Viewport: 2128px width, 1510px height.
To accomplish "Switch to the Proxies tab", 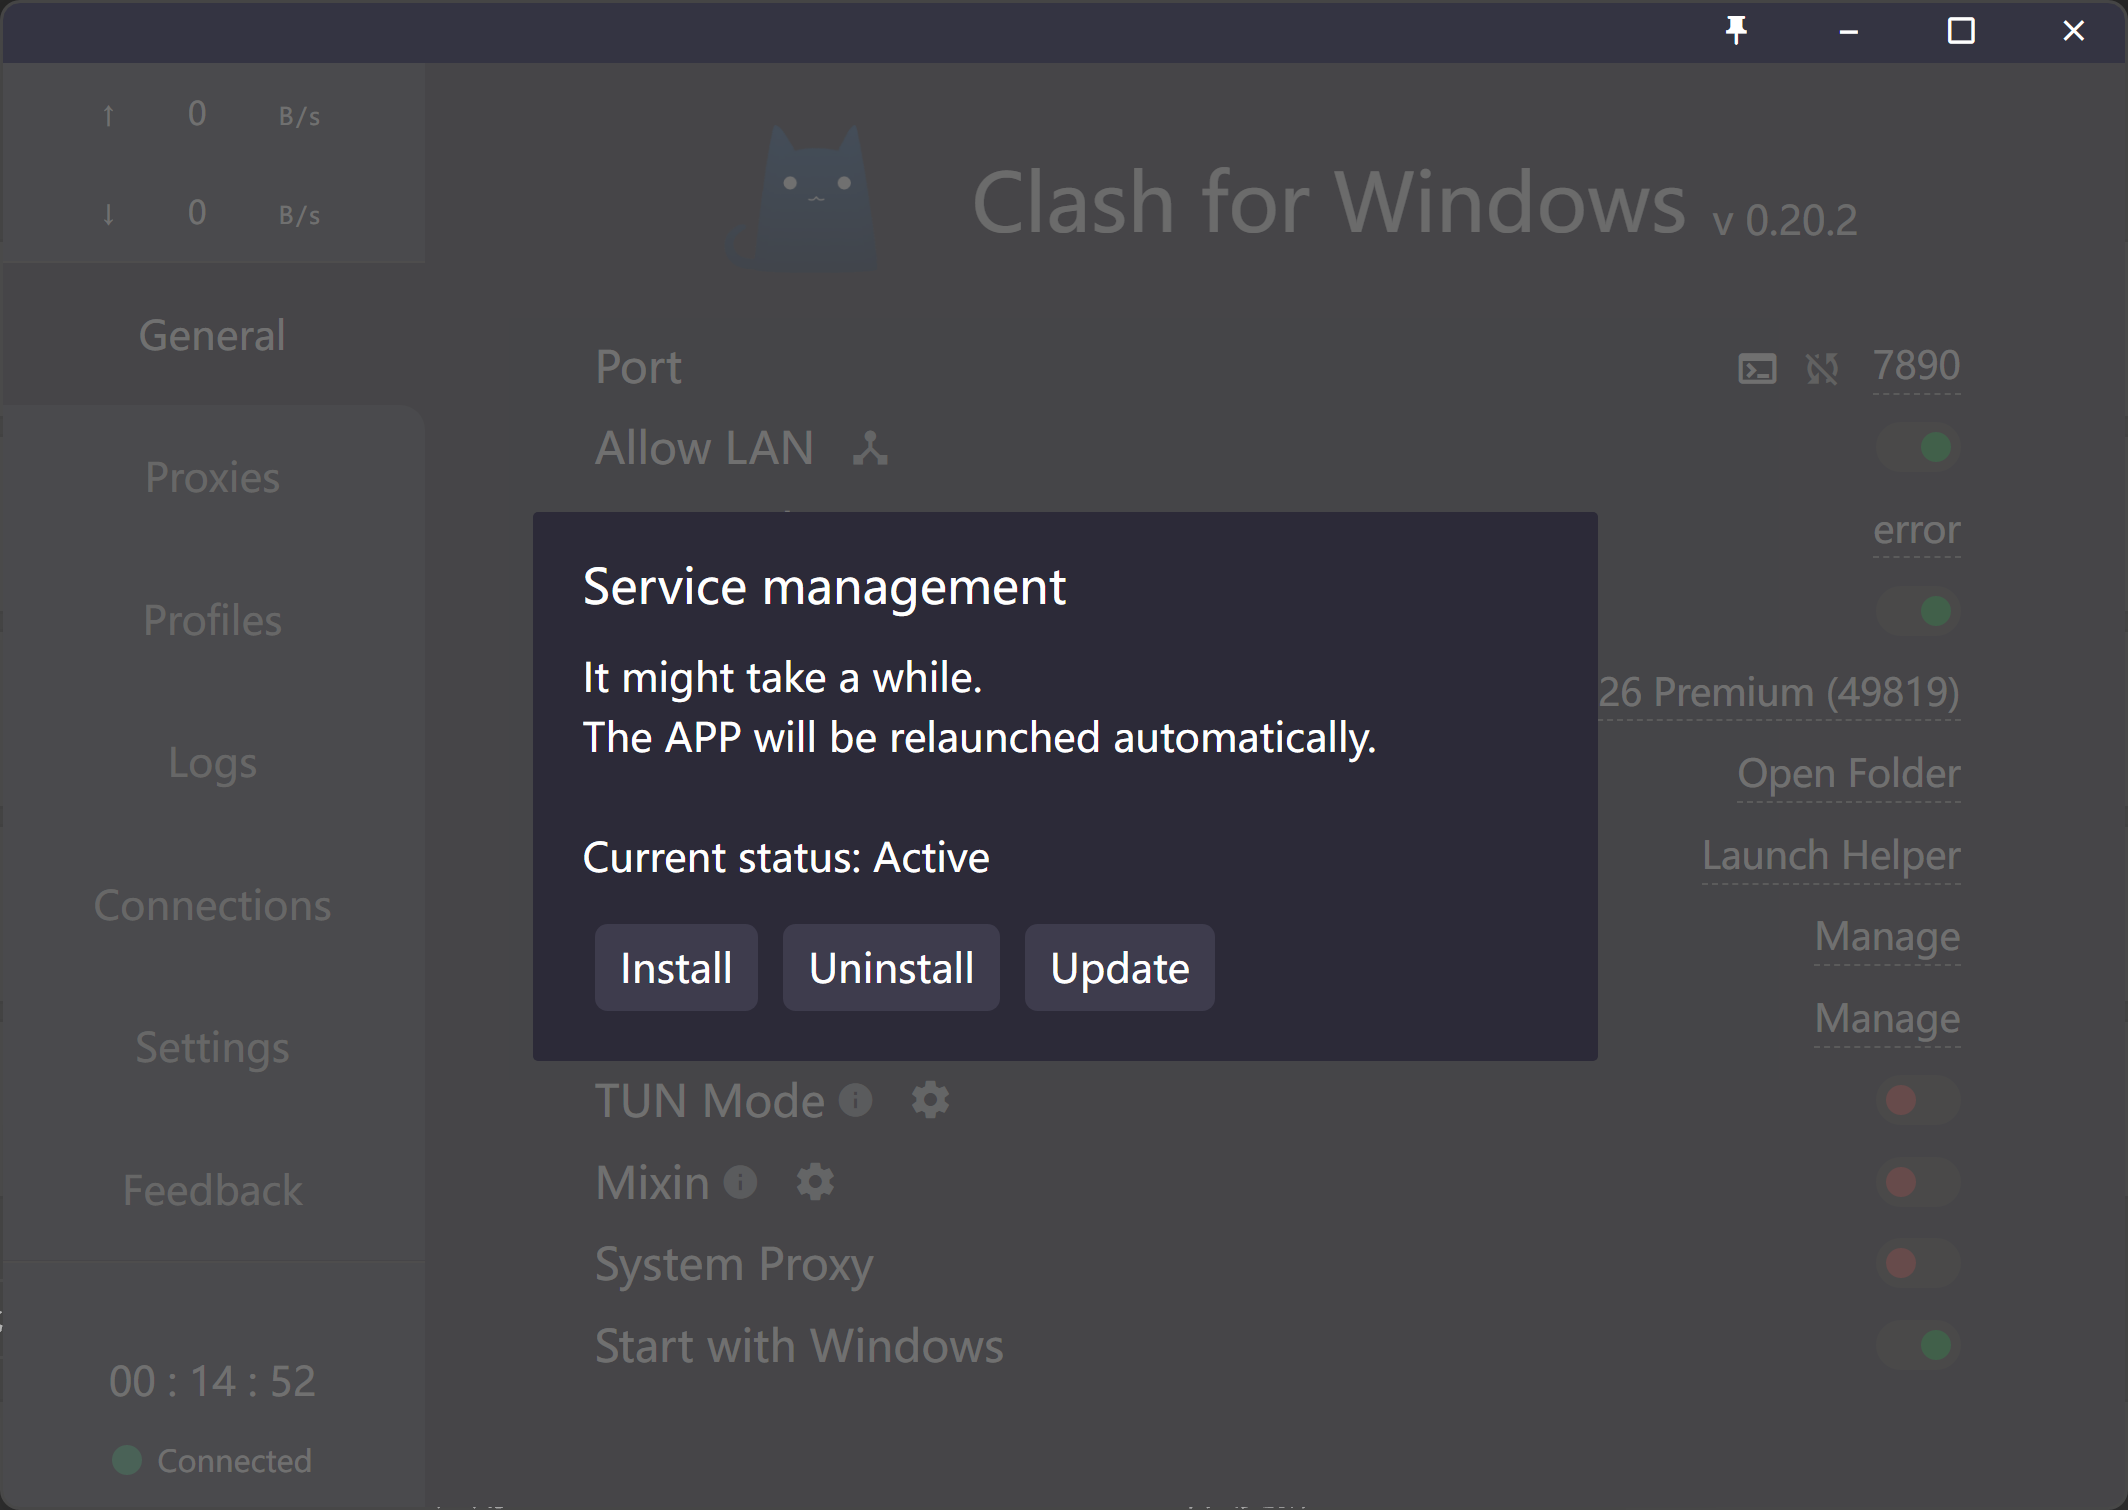I will (x=212, y=477).
